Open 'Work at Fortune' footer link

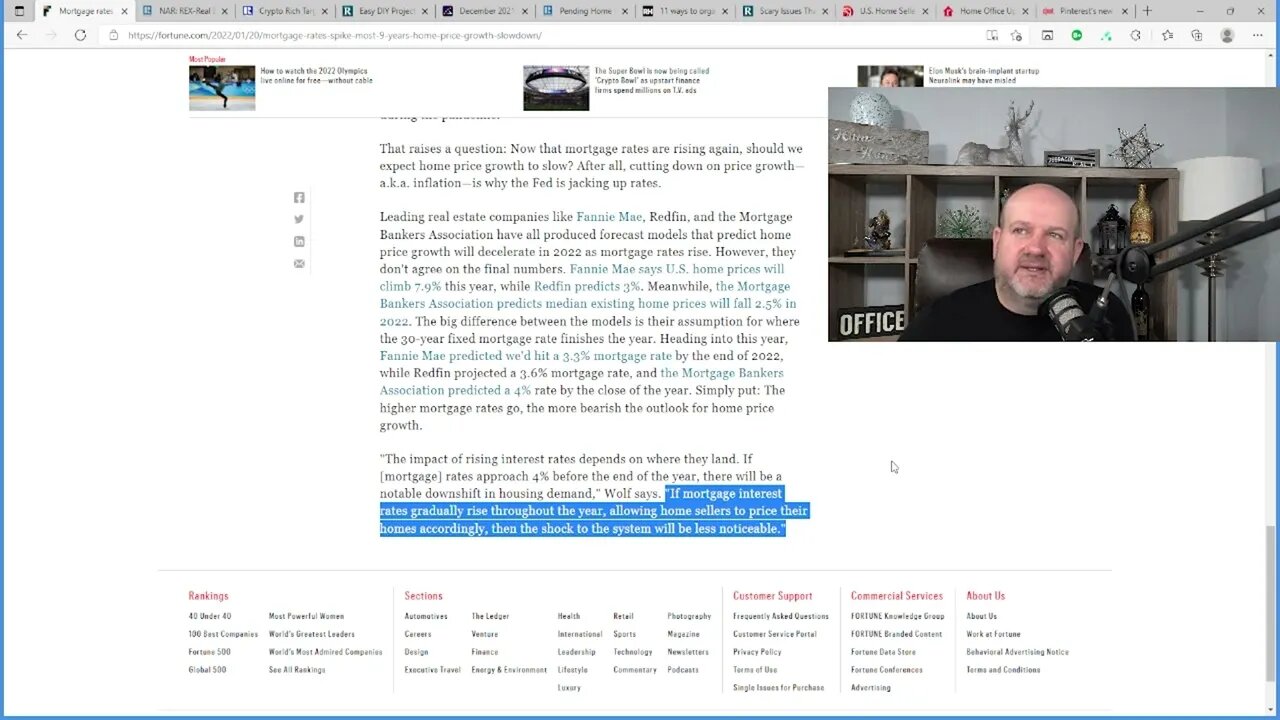tap(994, 634)
